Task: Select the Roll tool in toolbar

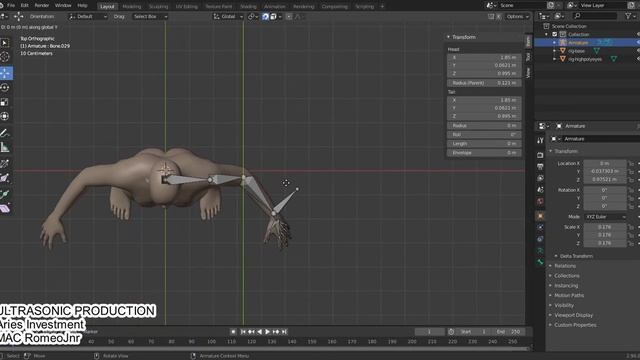Action: coord(5,163)
